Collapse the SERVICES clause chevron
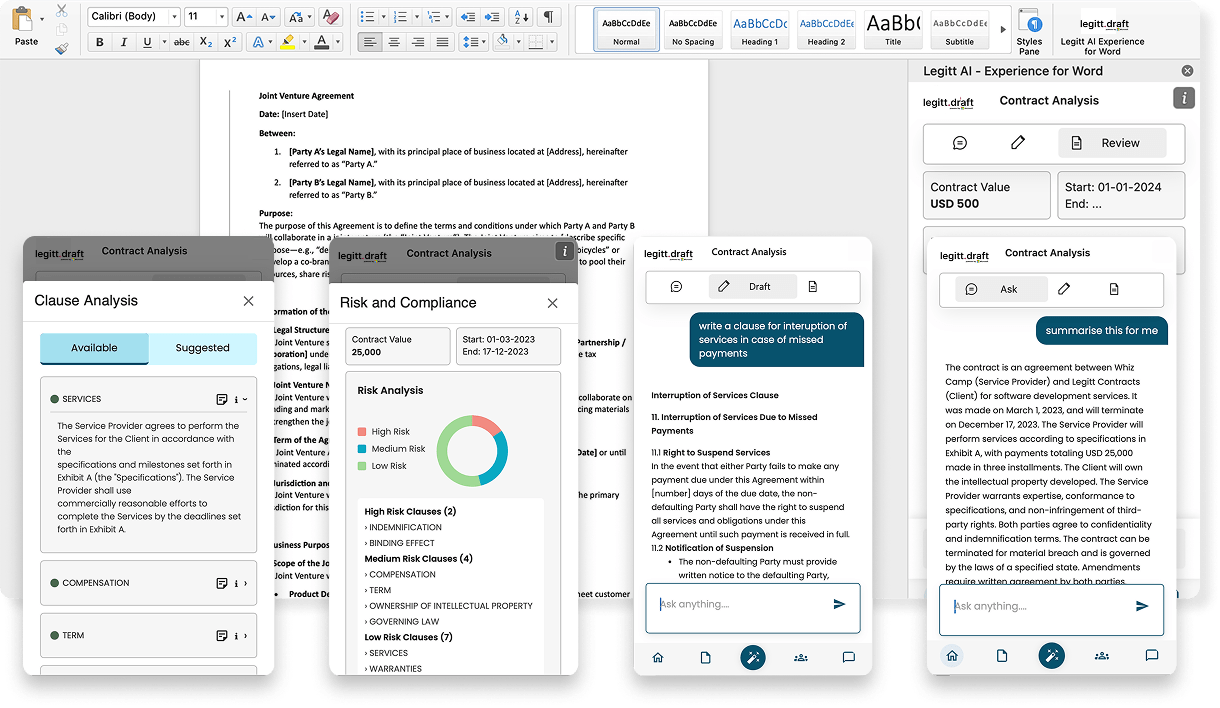This screenshot has width=1220, height=708. (x=246, y=399)
